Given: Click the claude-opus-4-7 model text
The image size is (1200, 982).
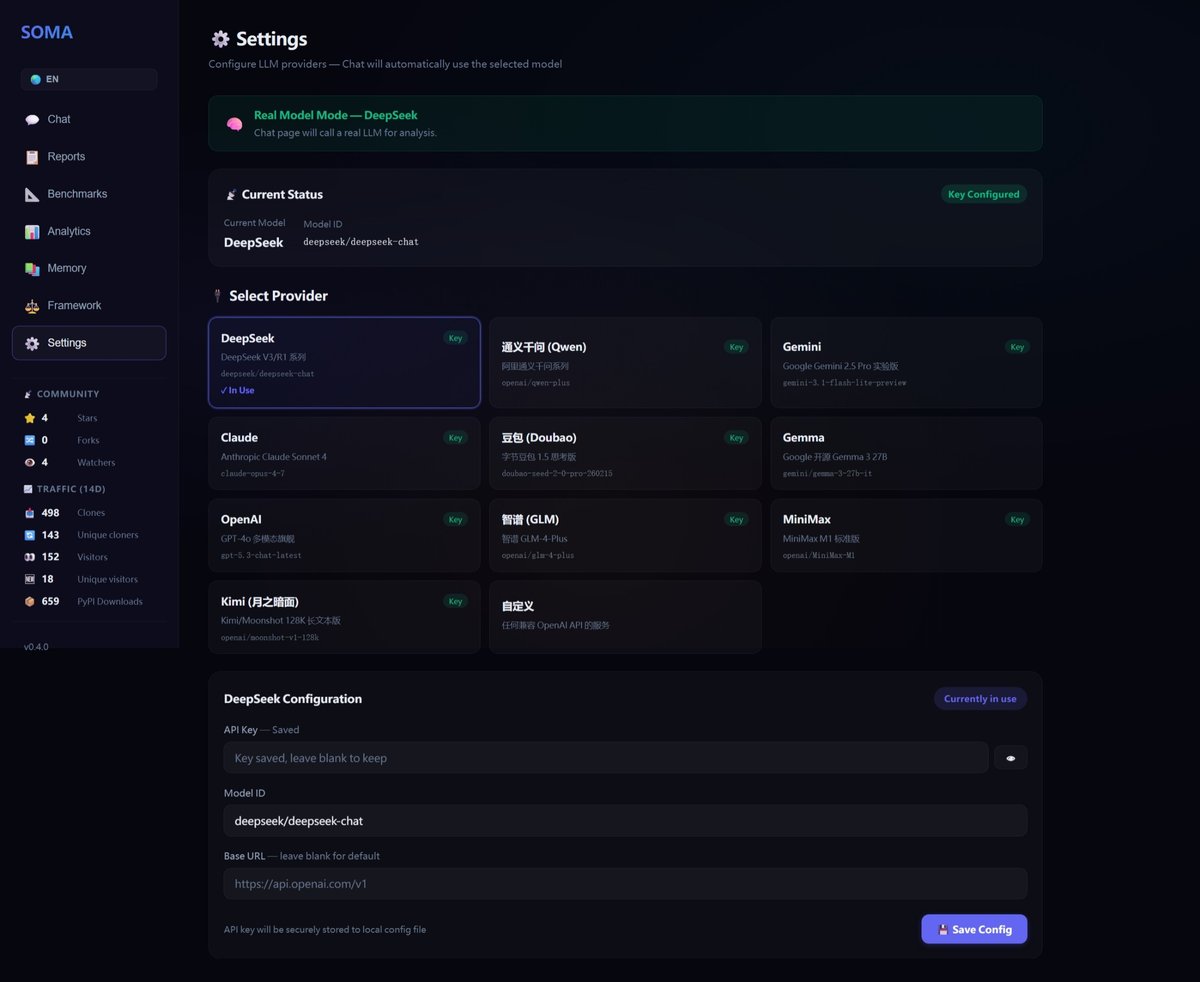Looking at the screenshot, I should [x=253, y=474].
